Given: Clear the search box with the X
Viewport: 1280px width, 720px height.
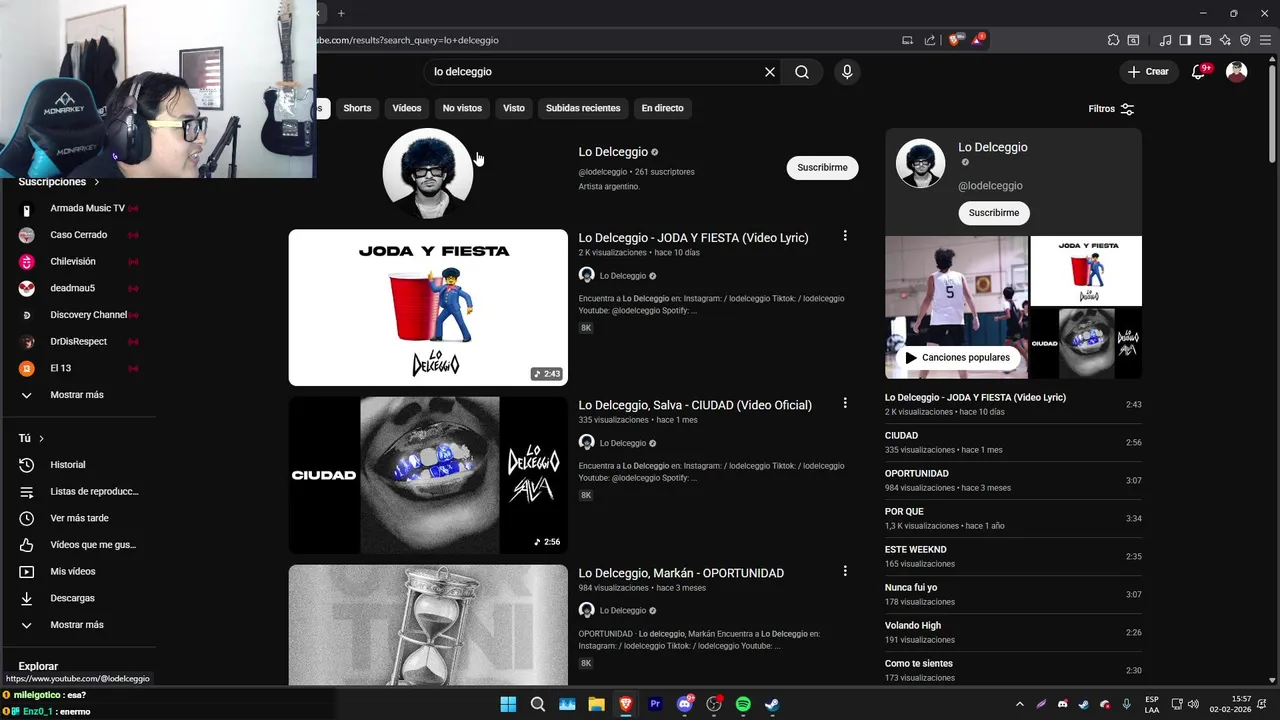Looking at the screenshot, I should pyautogui.click(x=770, y=72).
